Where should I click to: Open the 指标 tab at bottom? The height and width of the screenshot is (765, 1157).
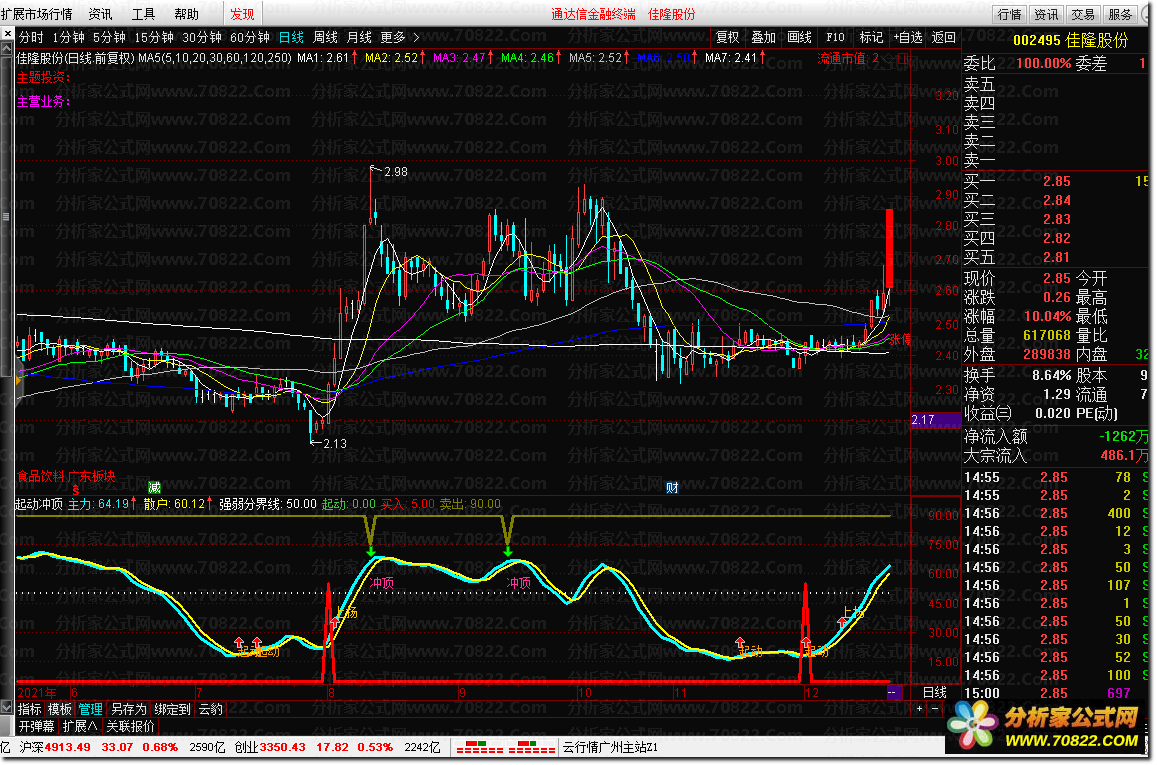(30, 709)
